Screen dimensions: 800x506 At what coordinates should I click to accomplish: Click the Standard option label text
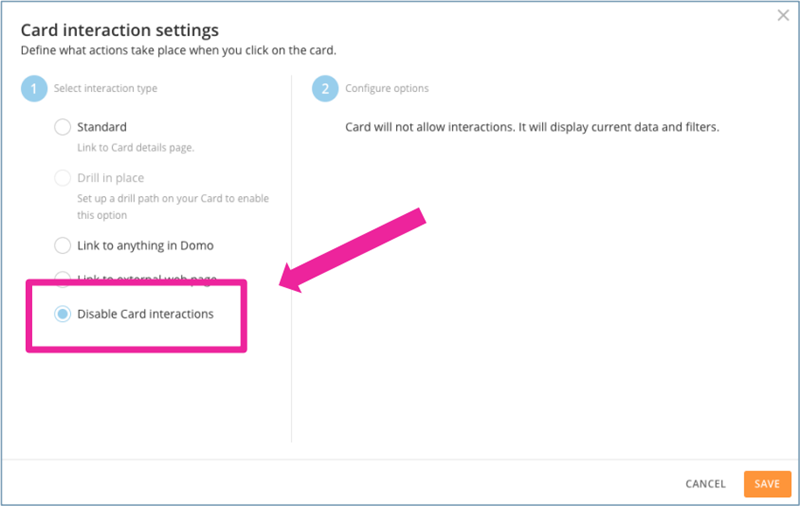pos(102,127)
